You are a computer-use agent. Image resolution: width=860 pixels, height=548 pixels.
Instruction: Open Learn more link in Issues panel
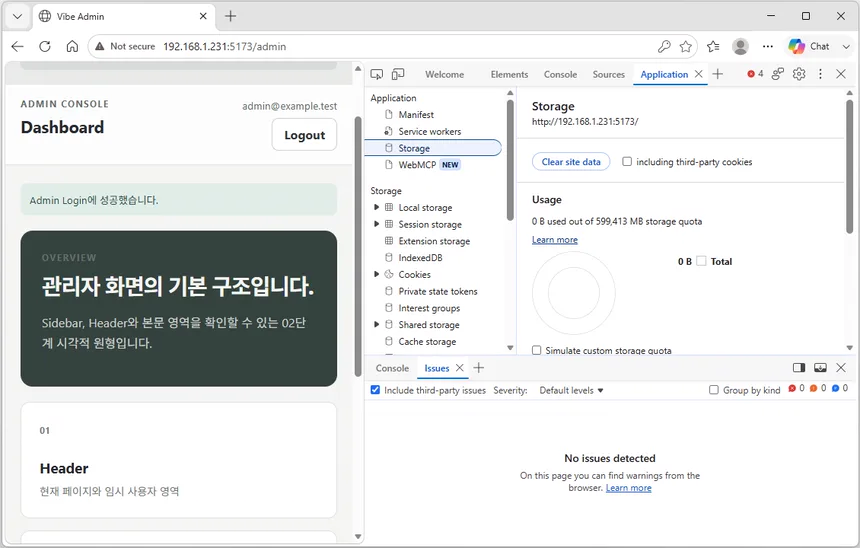(x=629, y=488)
